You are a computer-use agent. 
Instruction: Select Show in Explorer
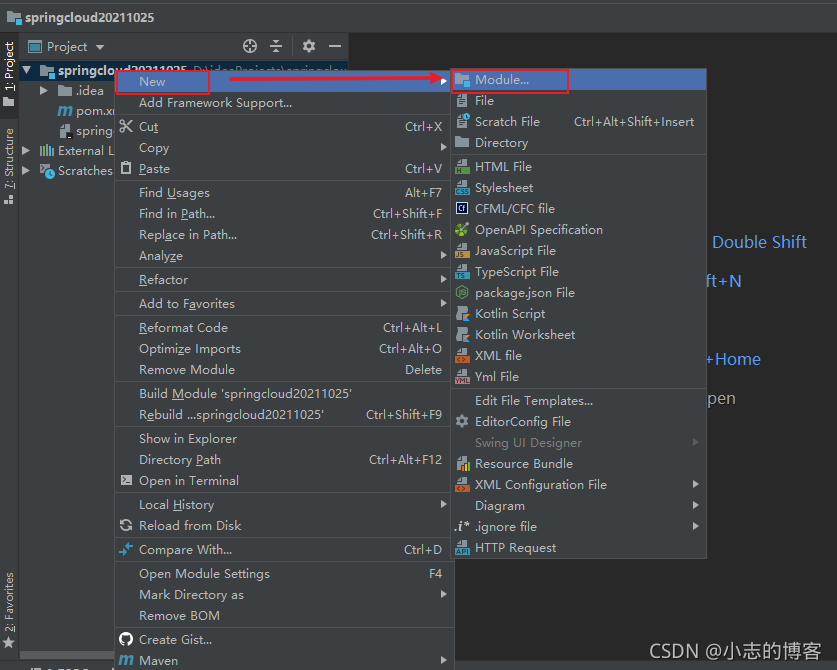[282, 439]
